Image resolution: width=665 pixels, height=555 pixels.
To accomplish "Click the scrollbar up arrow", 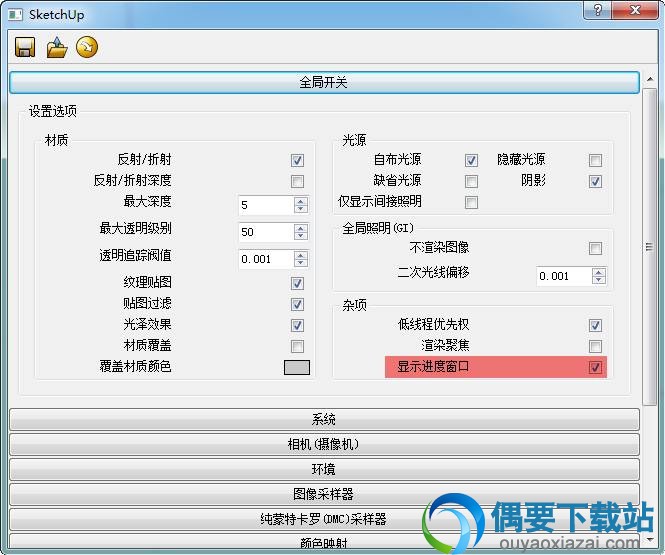I will 650,79.
